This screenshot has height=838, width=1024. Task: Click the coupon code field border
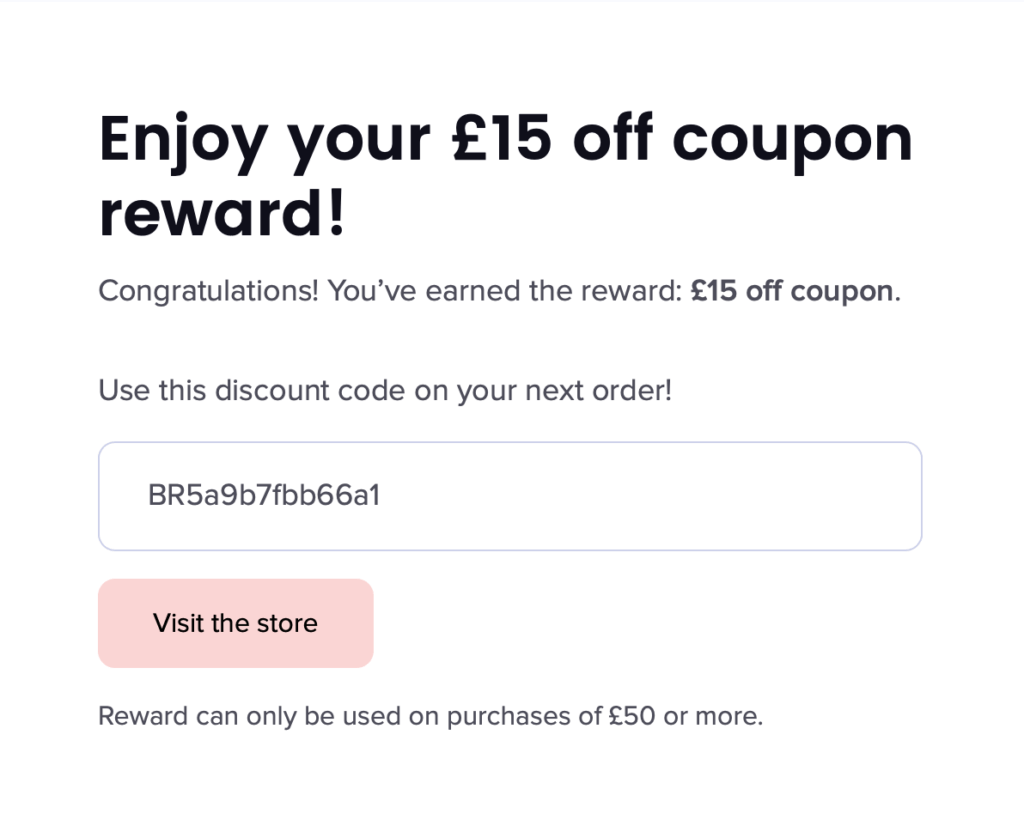pyautogui.click(x=509, y=444)
